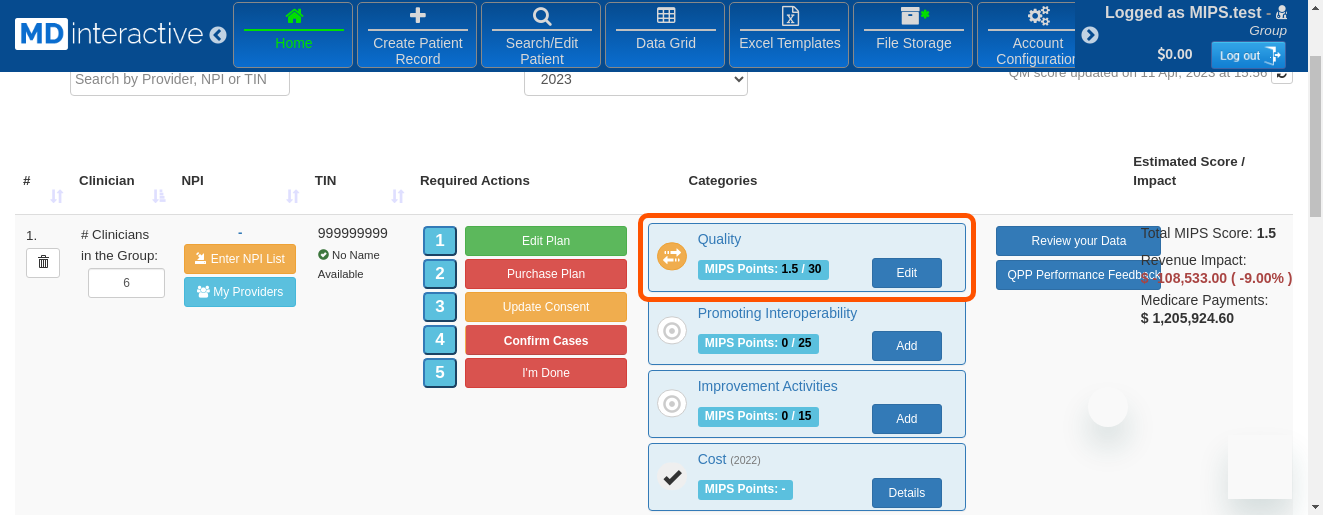Click the Promoting Interoperability target icon
The width and height of the screenshot is (1323, 515).
click(672, 330)
